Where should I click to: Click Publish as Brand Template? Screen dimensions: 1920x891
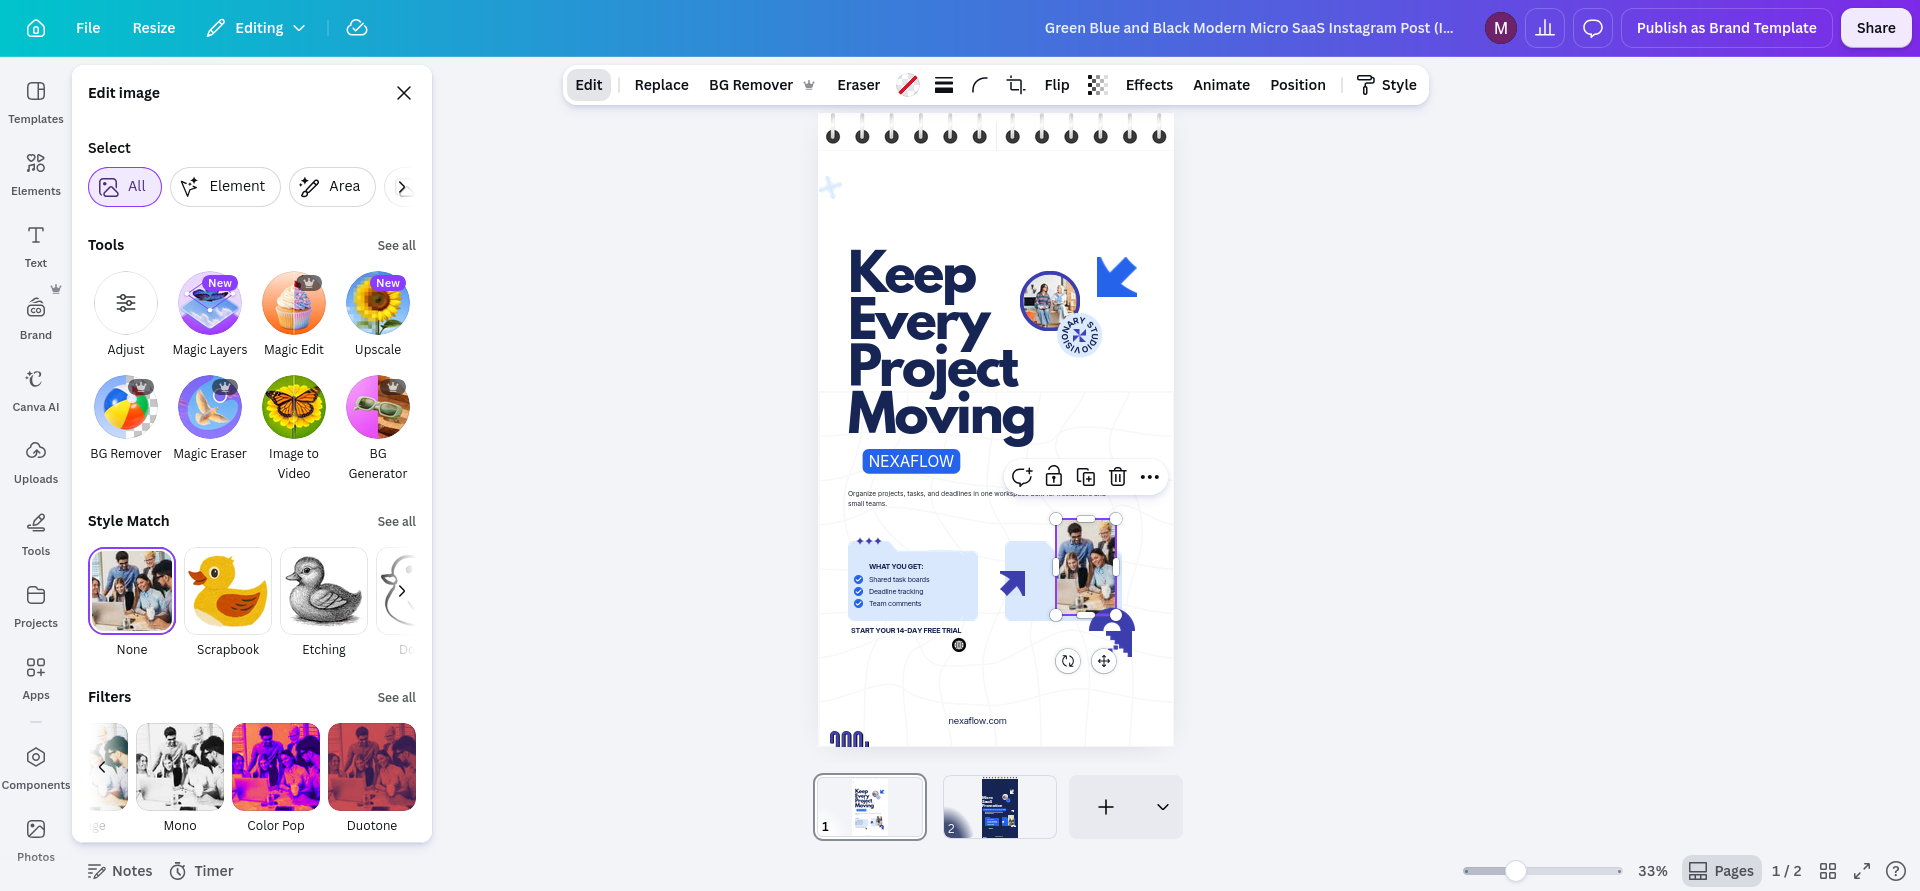coord(1726,28)
